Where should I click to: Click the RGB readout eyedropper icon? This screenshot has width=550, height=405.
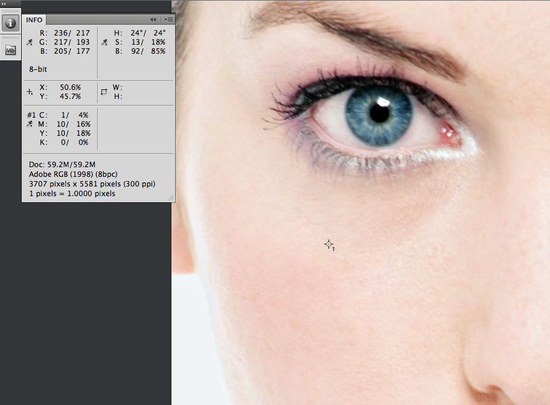click(30, 42)
